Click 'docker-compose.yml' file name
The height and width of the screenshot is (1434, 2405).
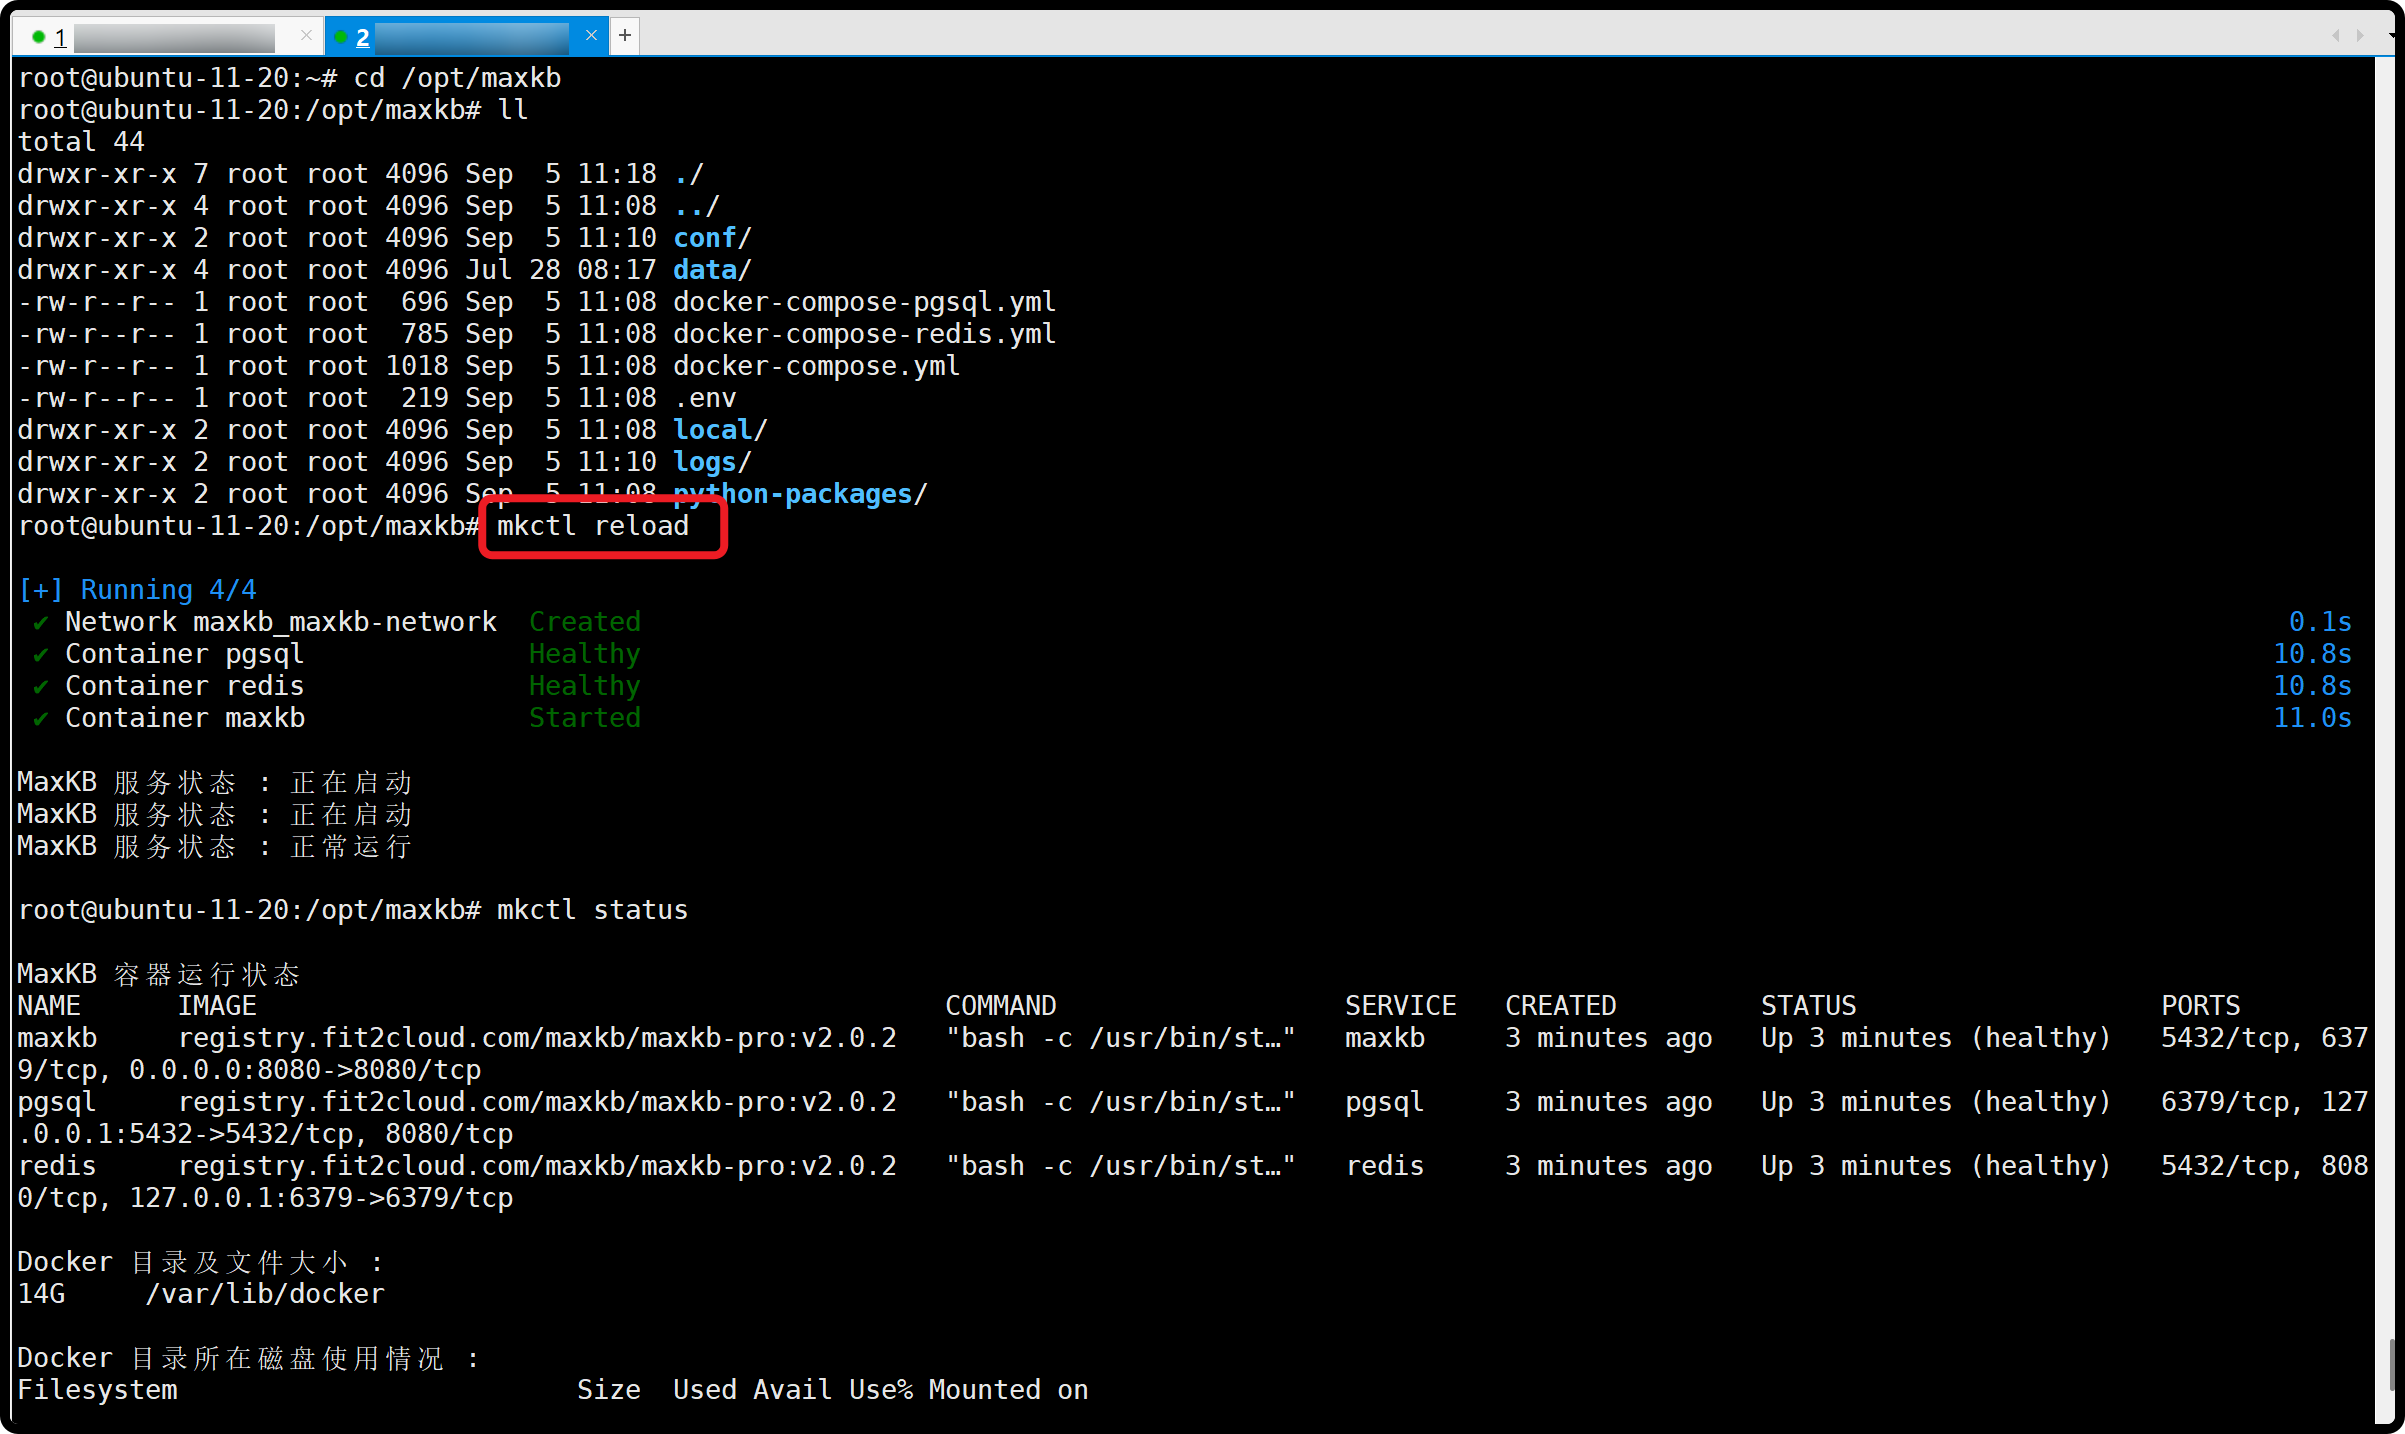point(816,366)
